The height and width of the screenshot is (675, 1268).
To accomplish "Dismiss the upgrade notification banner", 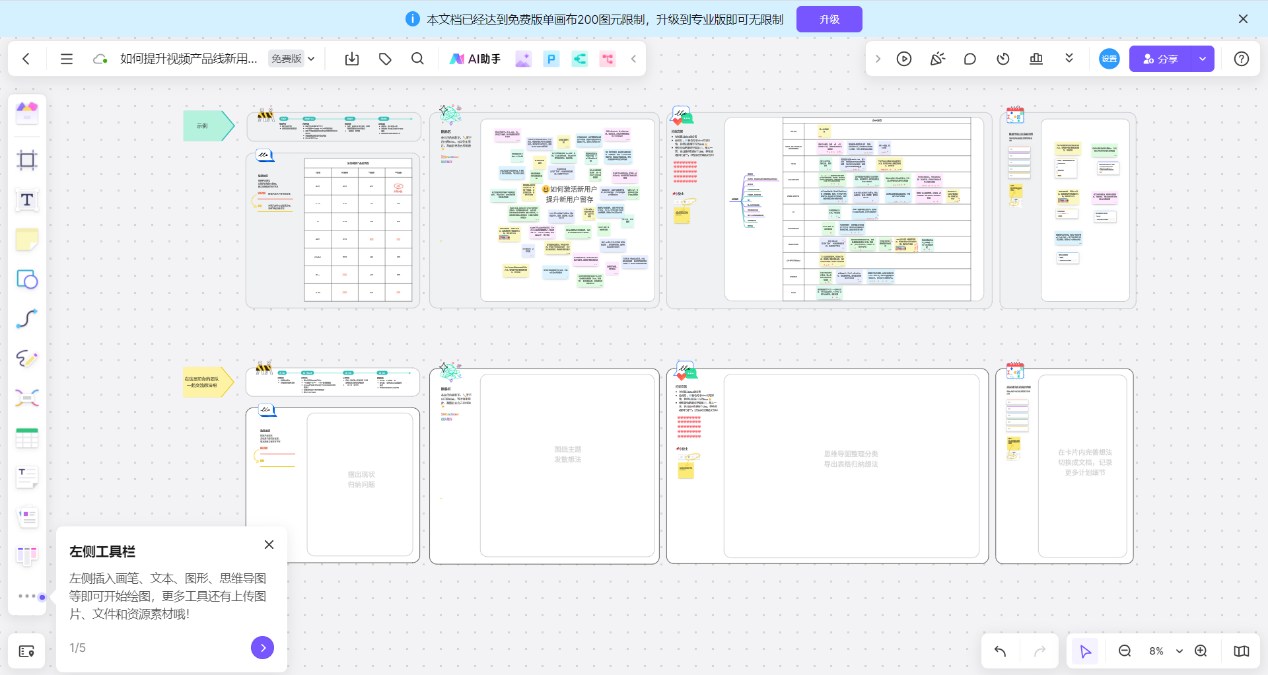I will [1243, 19].
